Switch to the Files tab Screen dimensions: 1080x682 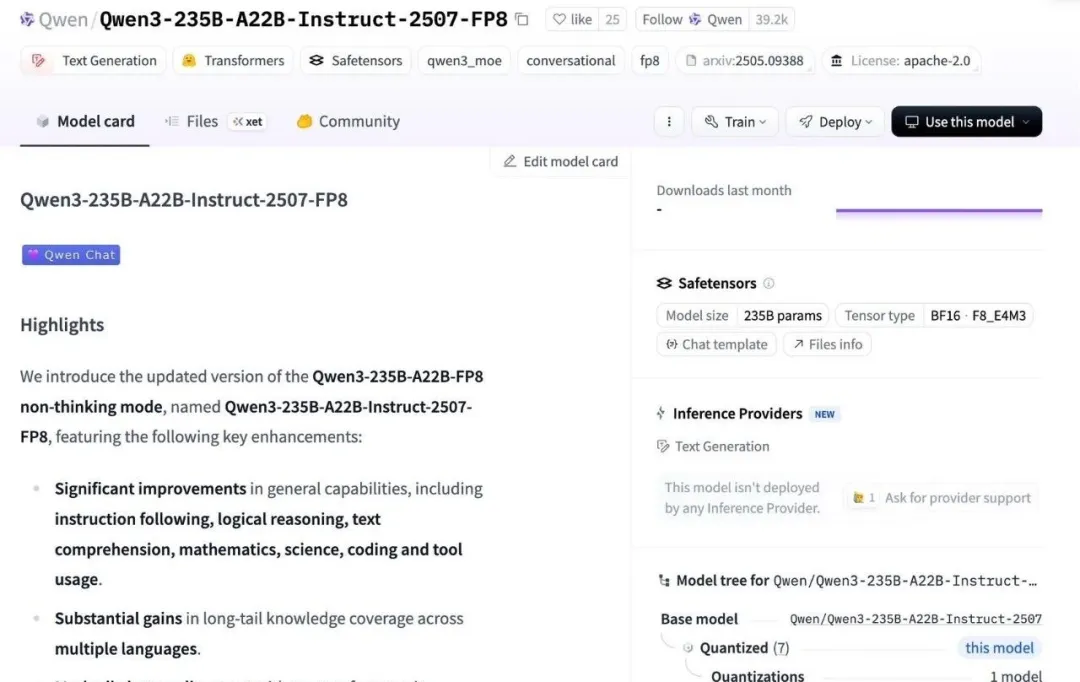(202, 121)
